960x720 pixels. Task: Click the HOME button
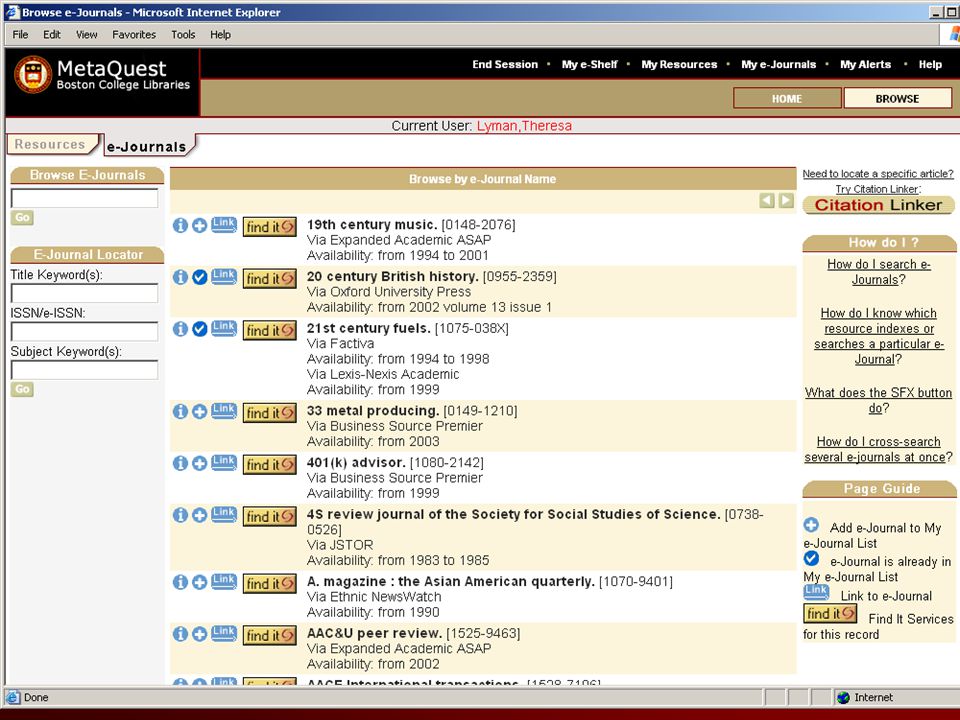coord(787,99)
